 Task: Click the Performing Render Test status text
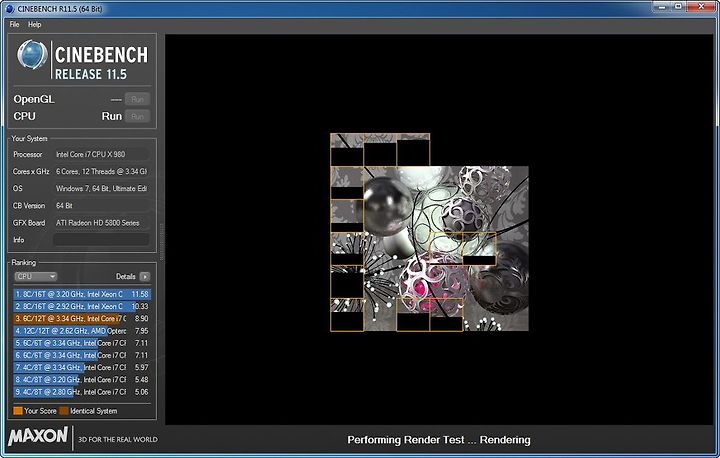point(439,440)
